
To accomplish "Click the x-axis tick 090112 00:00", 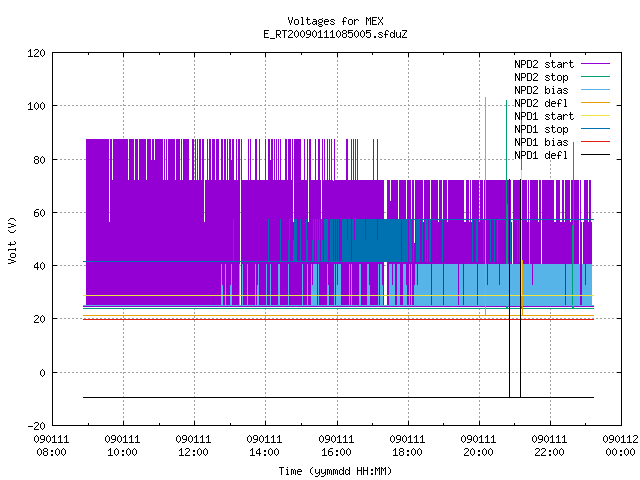I will click(620, 446).
